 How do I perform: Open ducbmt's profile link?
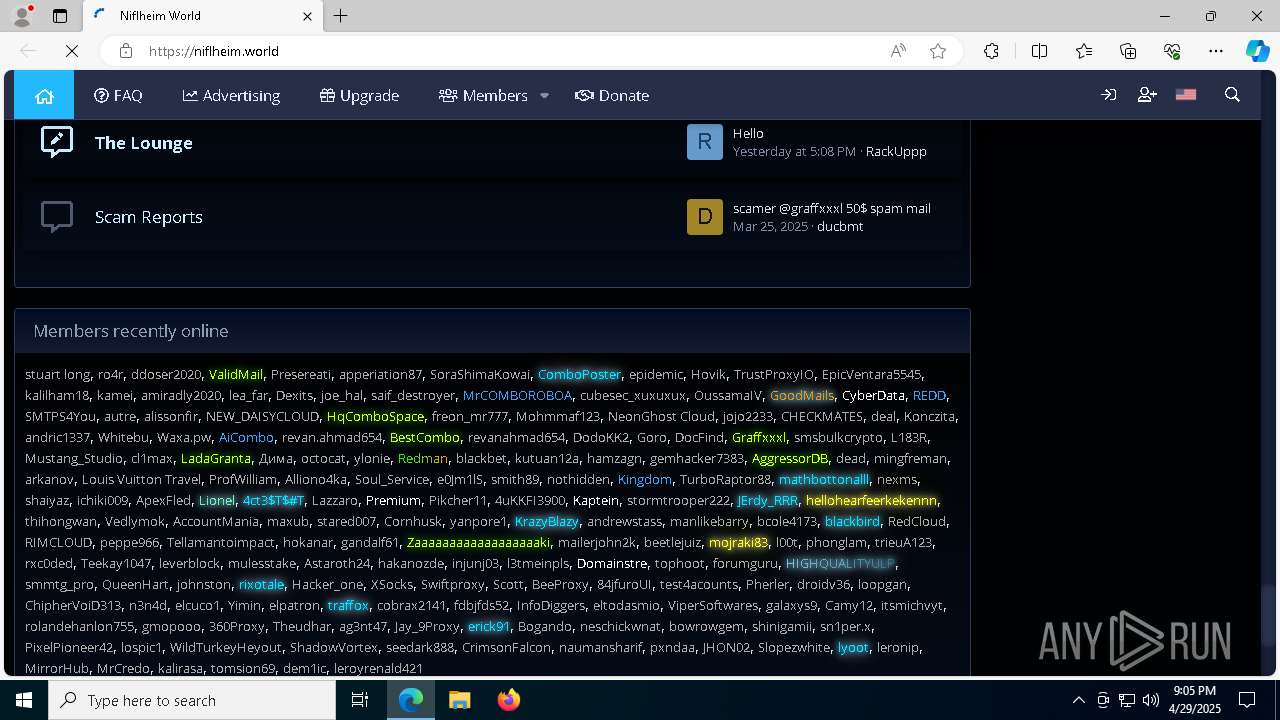[840, 226]
